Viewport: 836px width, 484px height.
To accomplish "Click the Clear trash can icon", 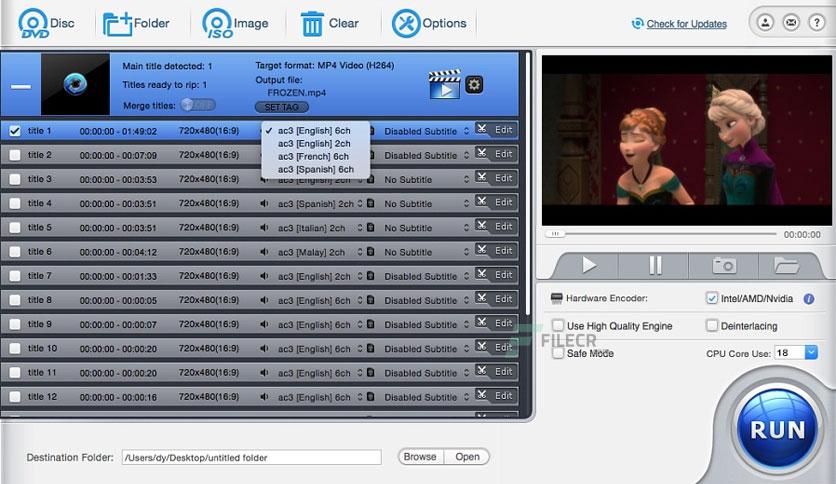I will click(312, 24).
